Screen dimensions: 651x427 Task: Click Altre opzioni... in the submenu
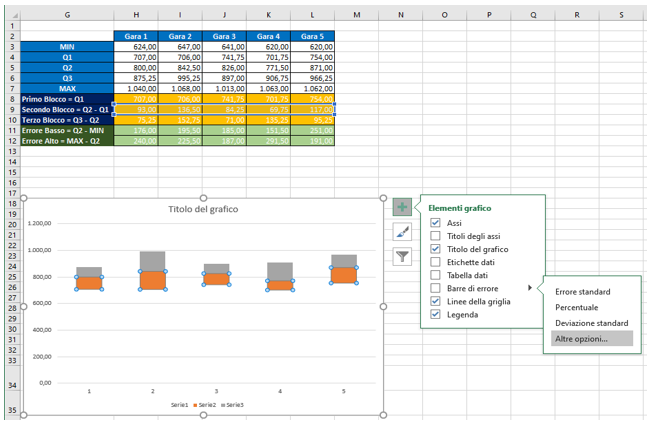[581, 339]
